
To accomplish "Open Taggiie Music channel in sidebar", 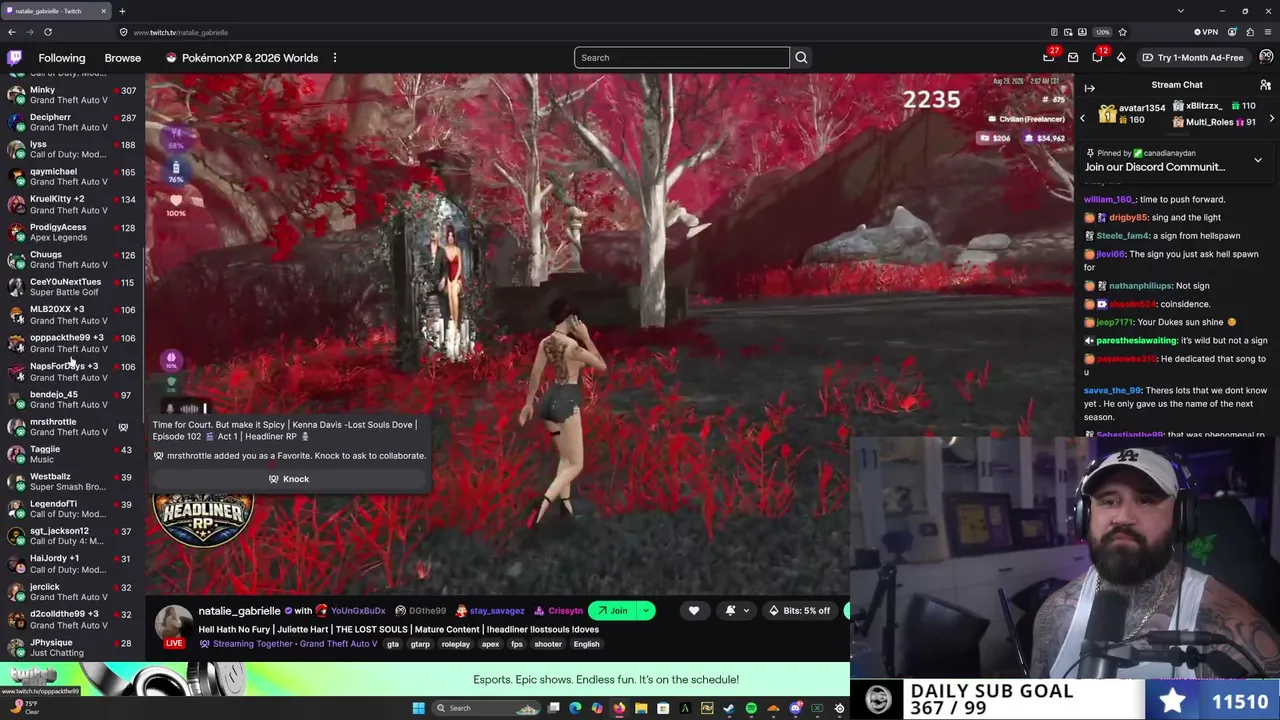I will 72,454.
